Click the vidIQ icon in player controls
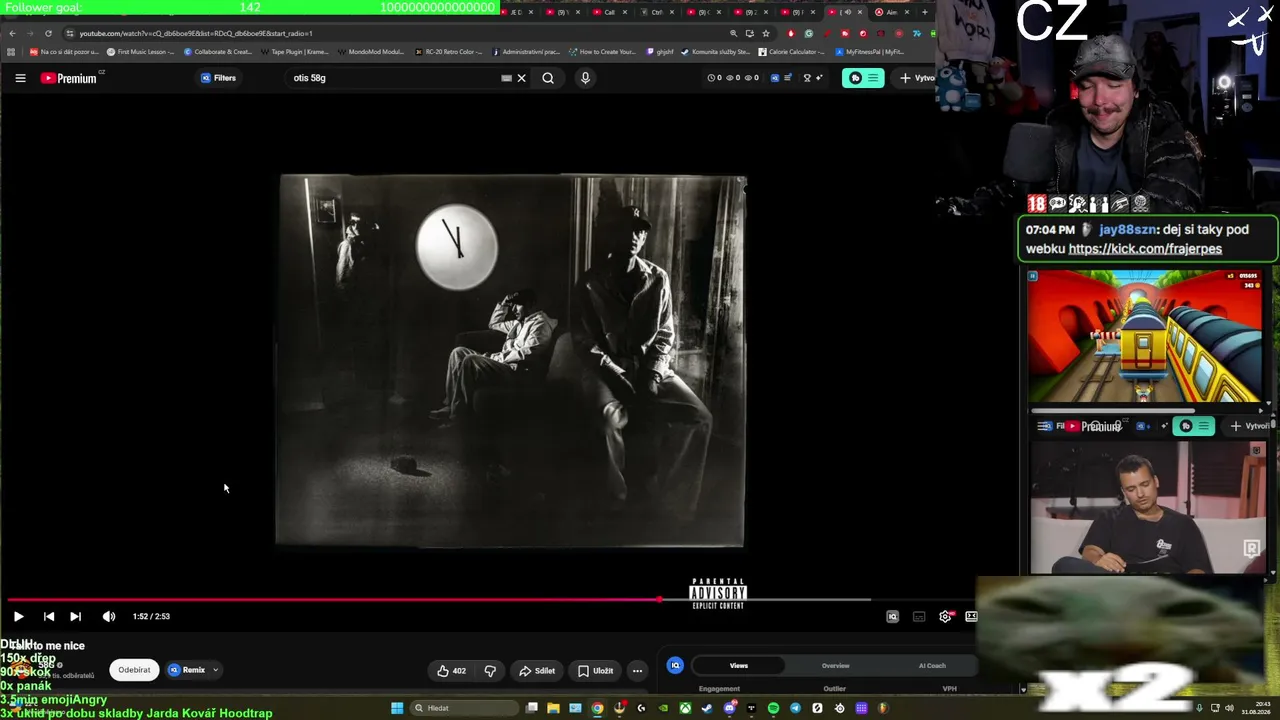The image size is (1280, 720). click(x=893, y=617)
